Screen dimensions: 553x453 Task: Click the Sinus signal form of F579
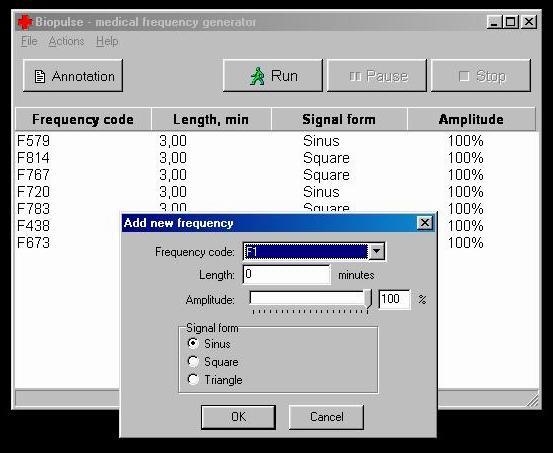[x=321, y=141]
